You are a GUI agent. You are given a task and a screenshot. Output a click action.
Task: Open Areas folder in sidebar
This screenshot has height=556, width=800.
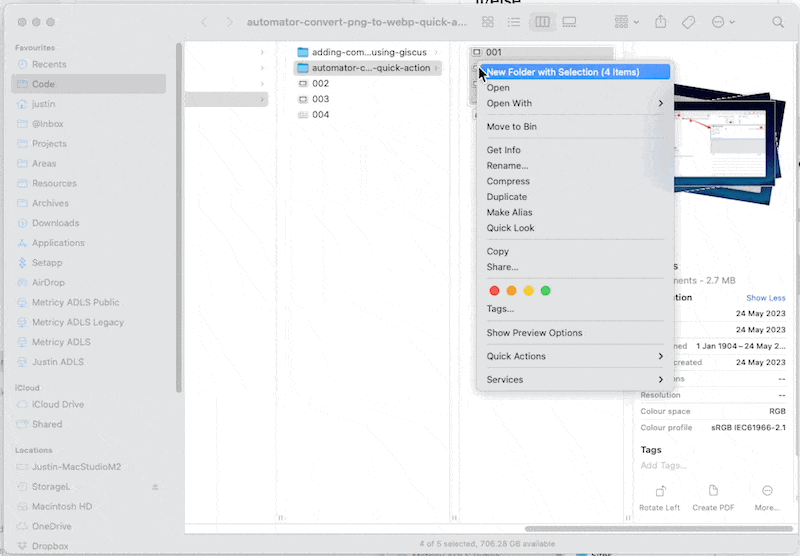pyautogui.click(x=89, y=164)
